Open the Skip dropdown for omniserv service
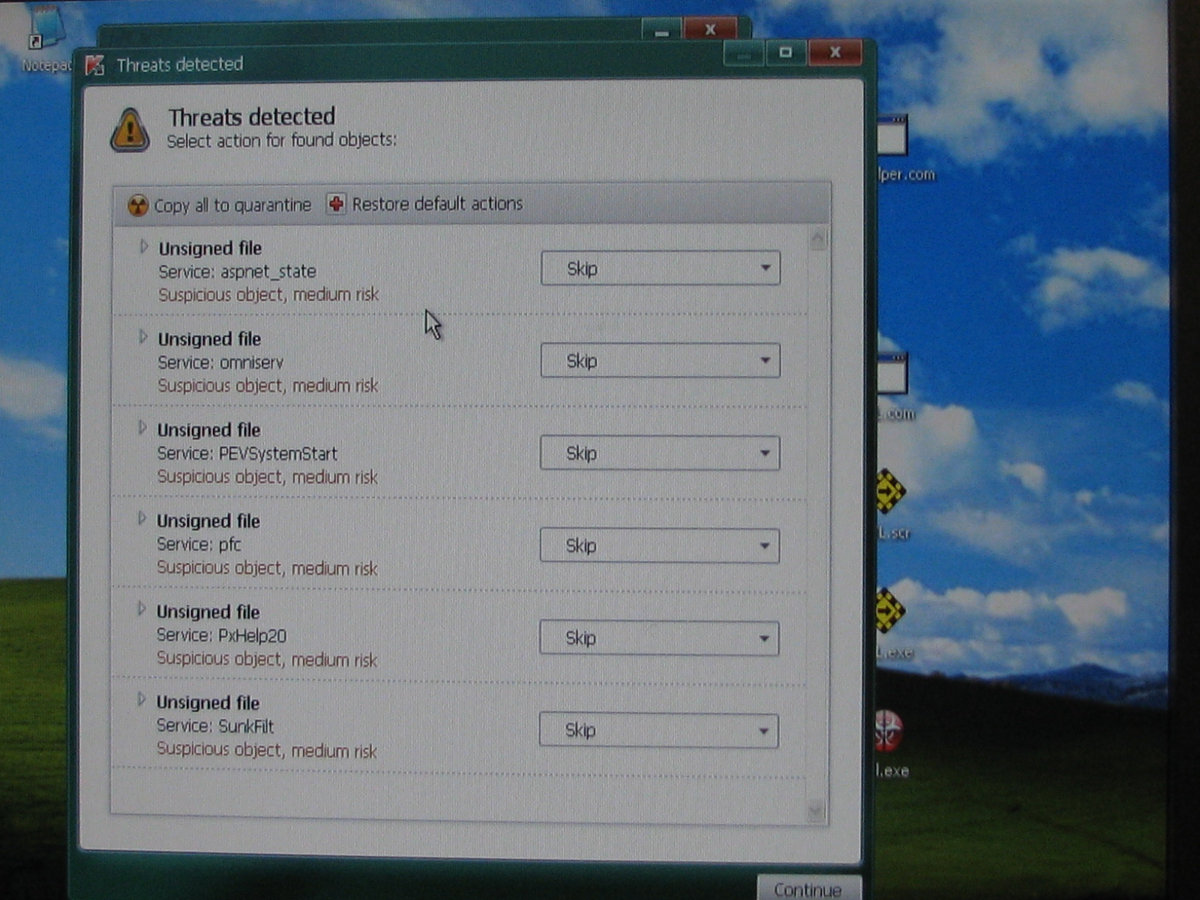This screenshot has width=1200, height=900. pos(660,361)
